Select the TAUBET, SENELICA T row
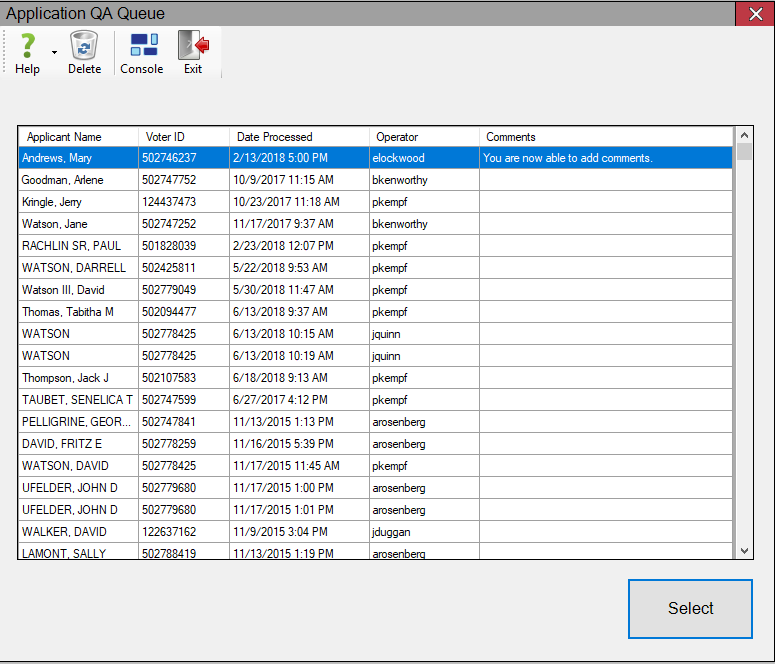Image resolution: width=775 pixels, height=664 pixels. click(x=375, y=400)
